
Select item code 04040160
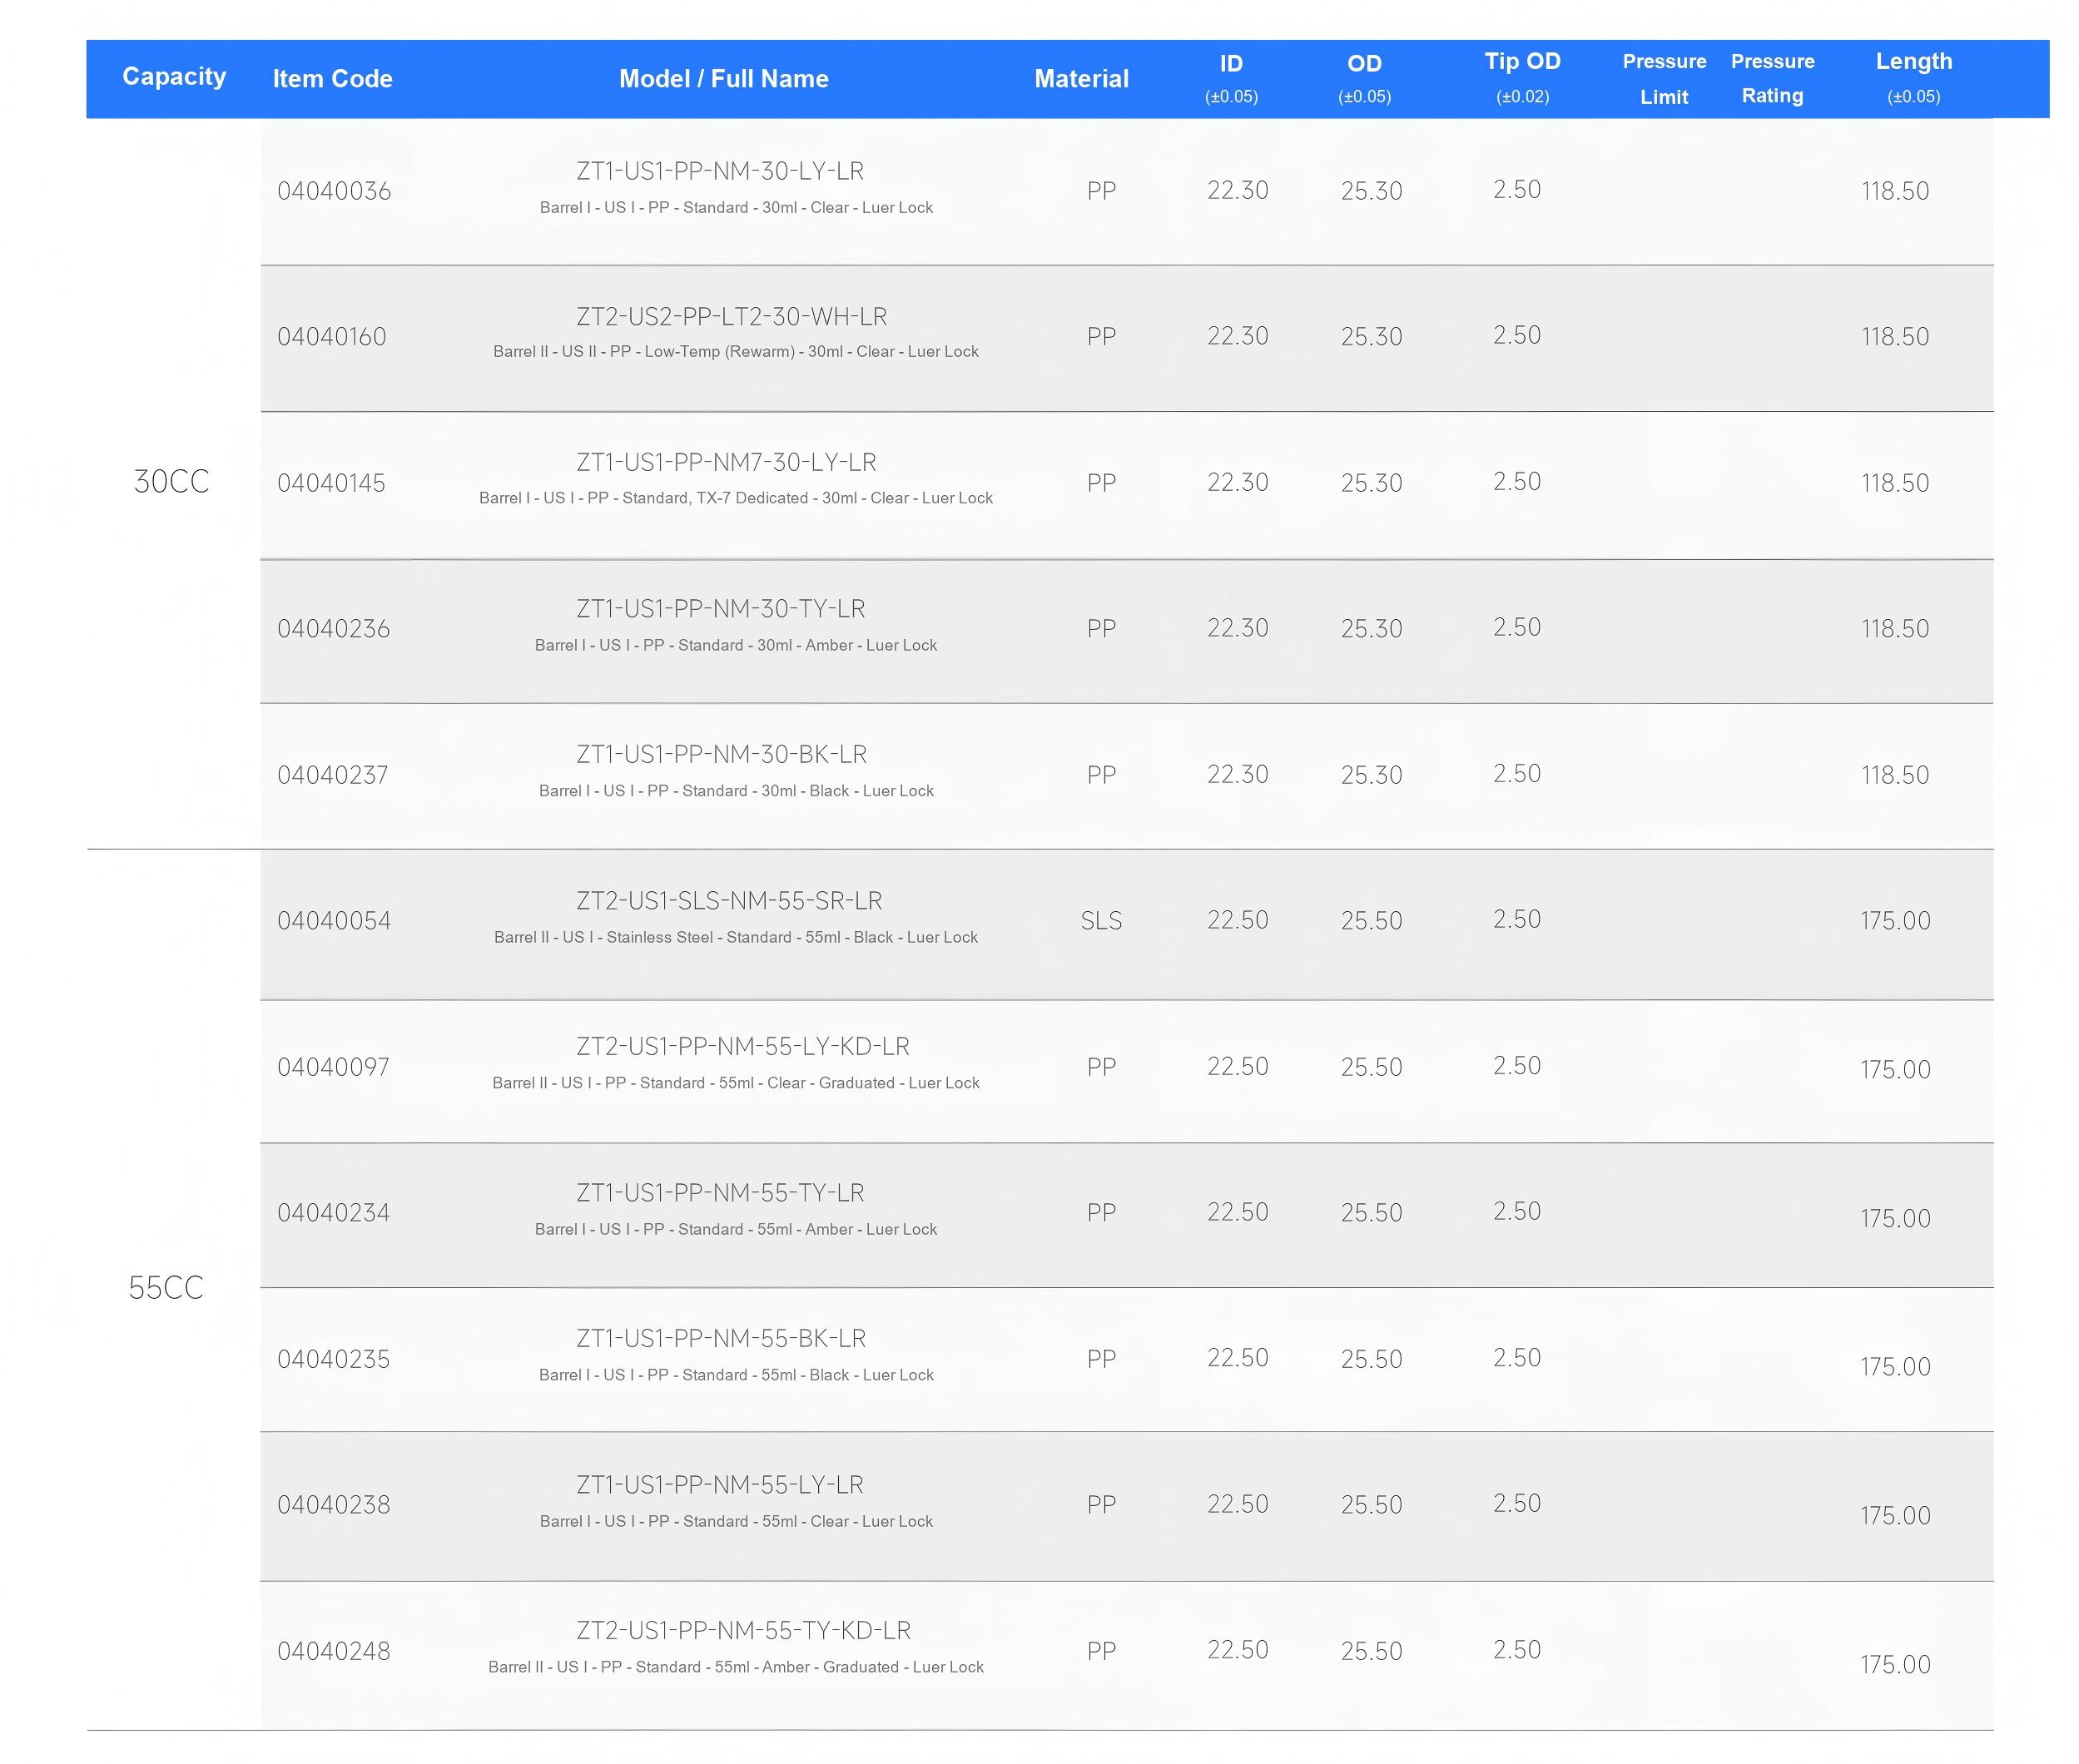click(331, 337)
